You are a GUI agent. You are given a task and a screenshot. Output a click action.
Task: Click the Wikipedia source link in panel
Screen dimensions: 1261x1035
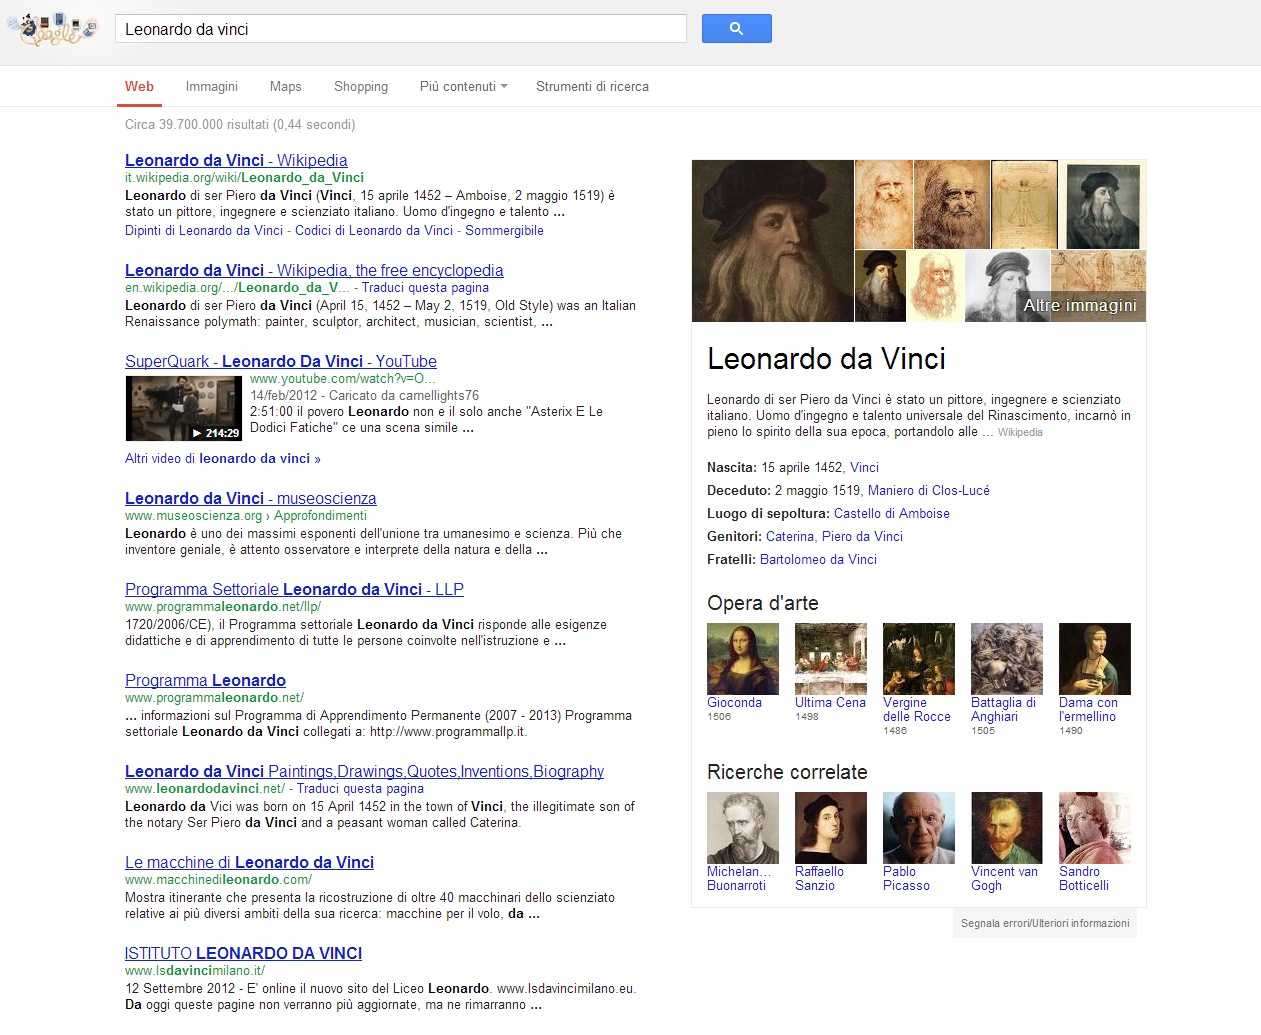(1020, 432)
